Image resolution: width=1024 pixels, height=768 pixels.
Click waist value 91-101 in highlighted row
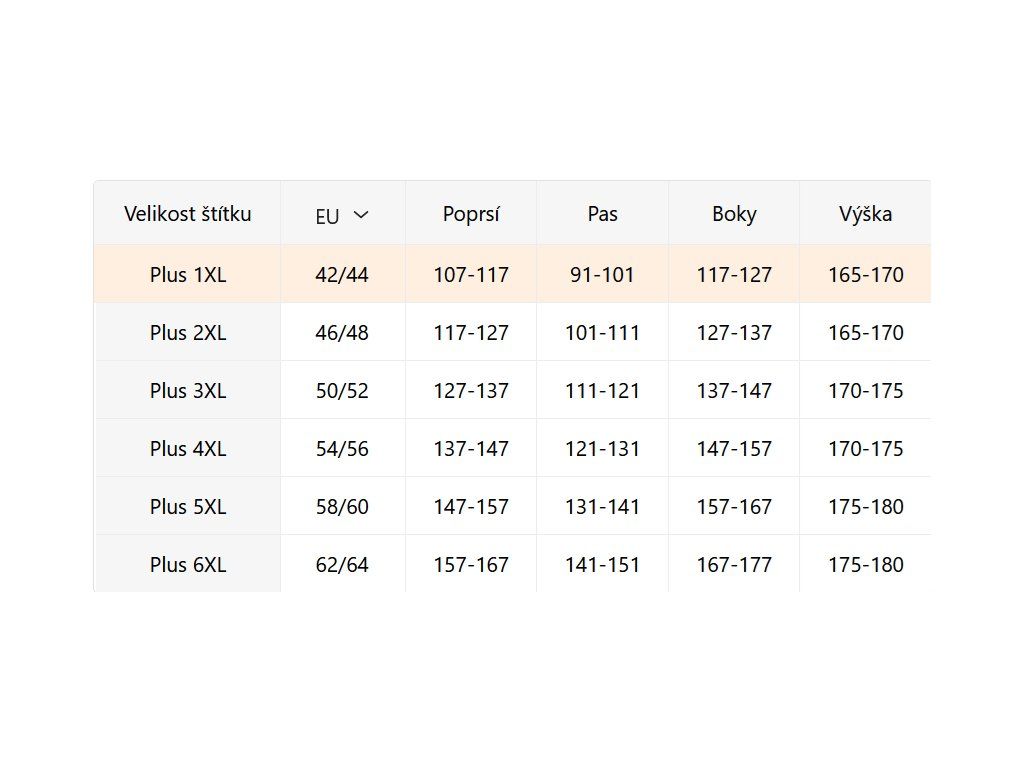click(x=603, y=275)
